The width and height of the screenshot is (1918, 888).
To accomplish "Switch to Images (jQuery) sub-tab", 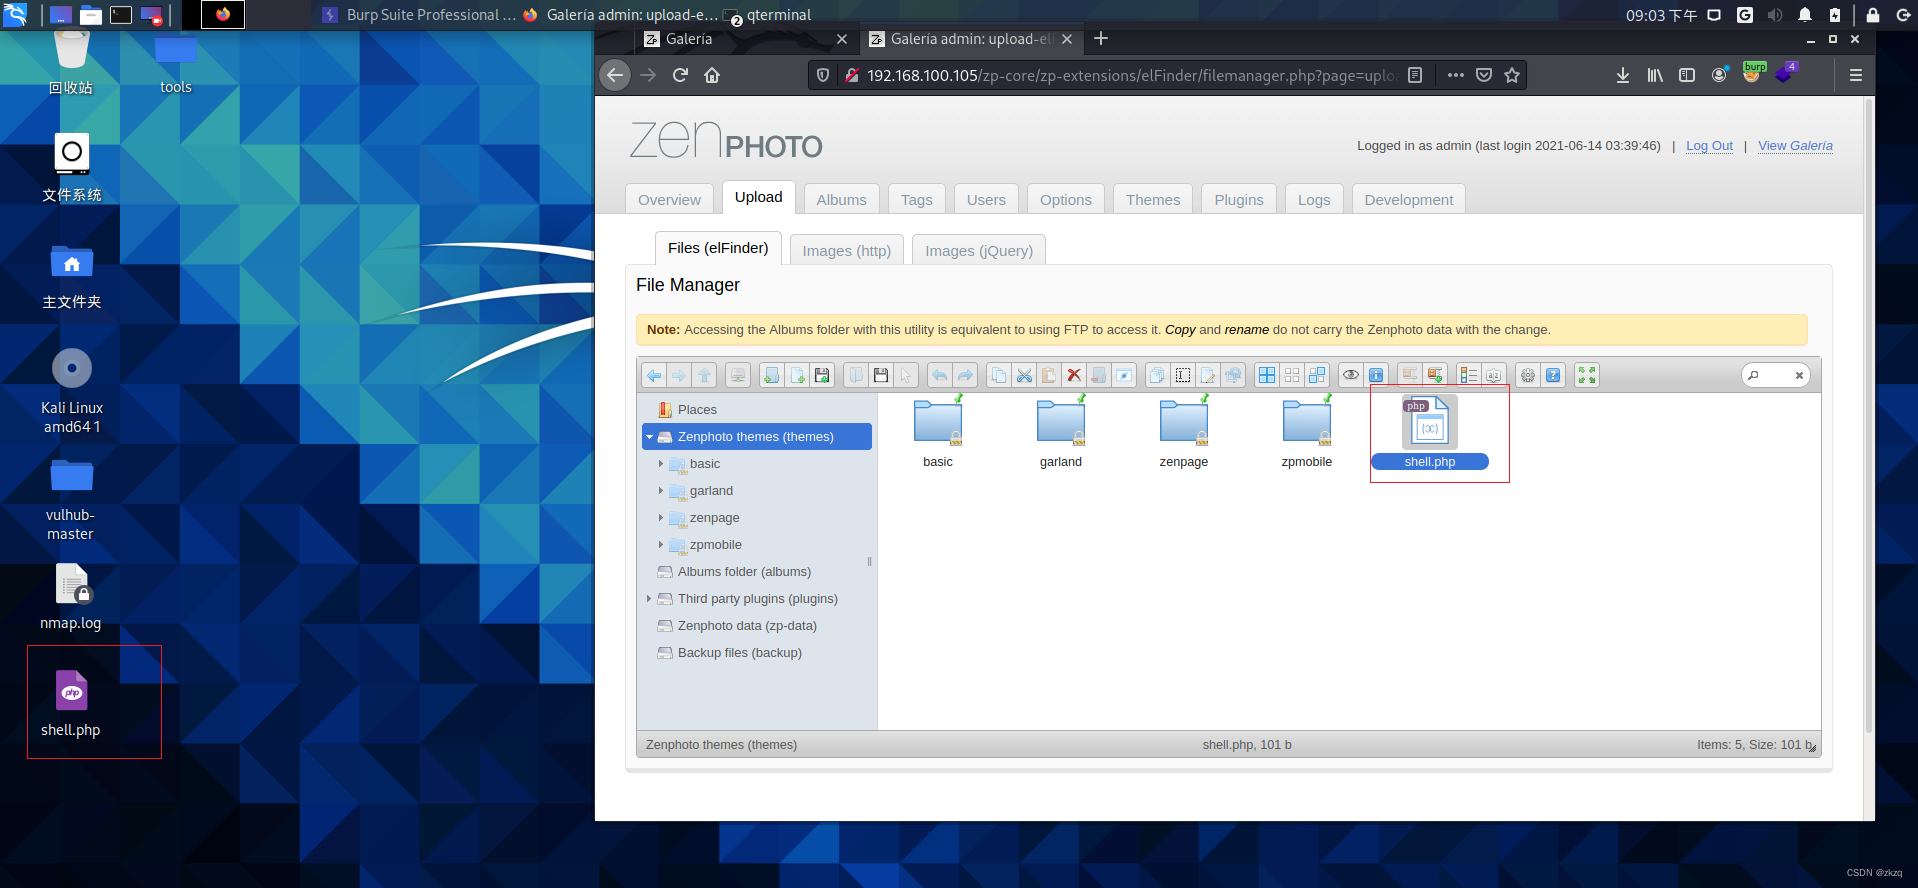I will point(979,250).
